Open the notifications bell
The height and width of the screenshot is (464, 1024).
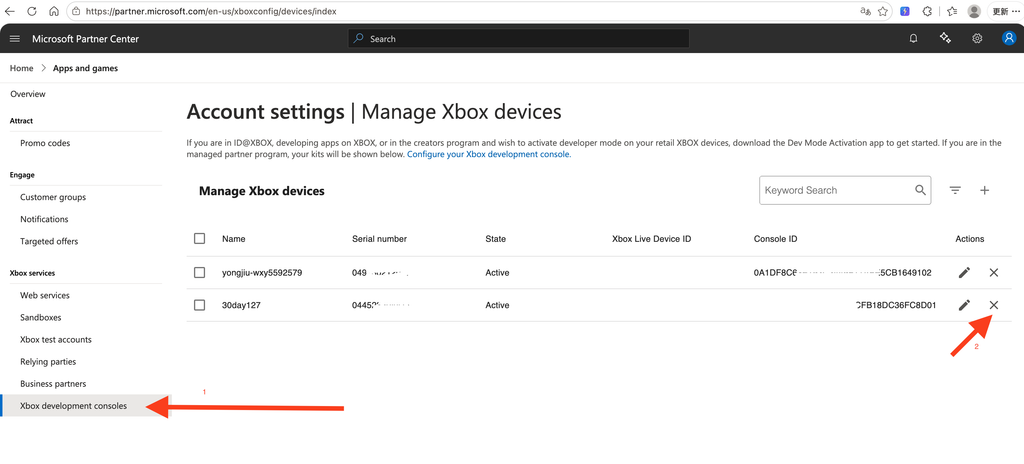click(x=913, y=39)
